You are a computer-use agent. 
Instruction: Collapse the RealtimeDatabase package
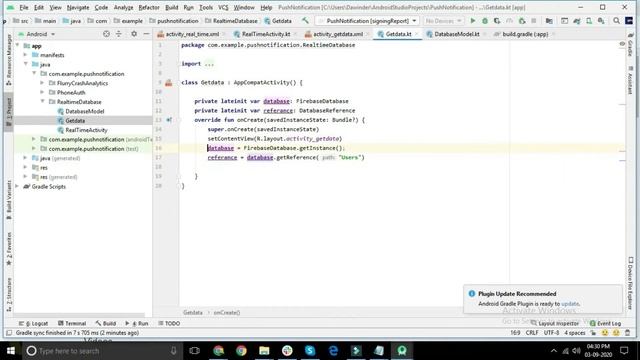[x=42, y=102]
